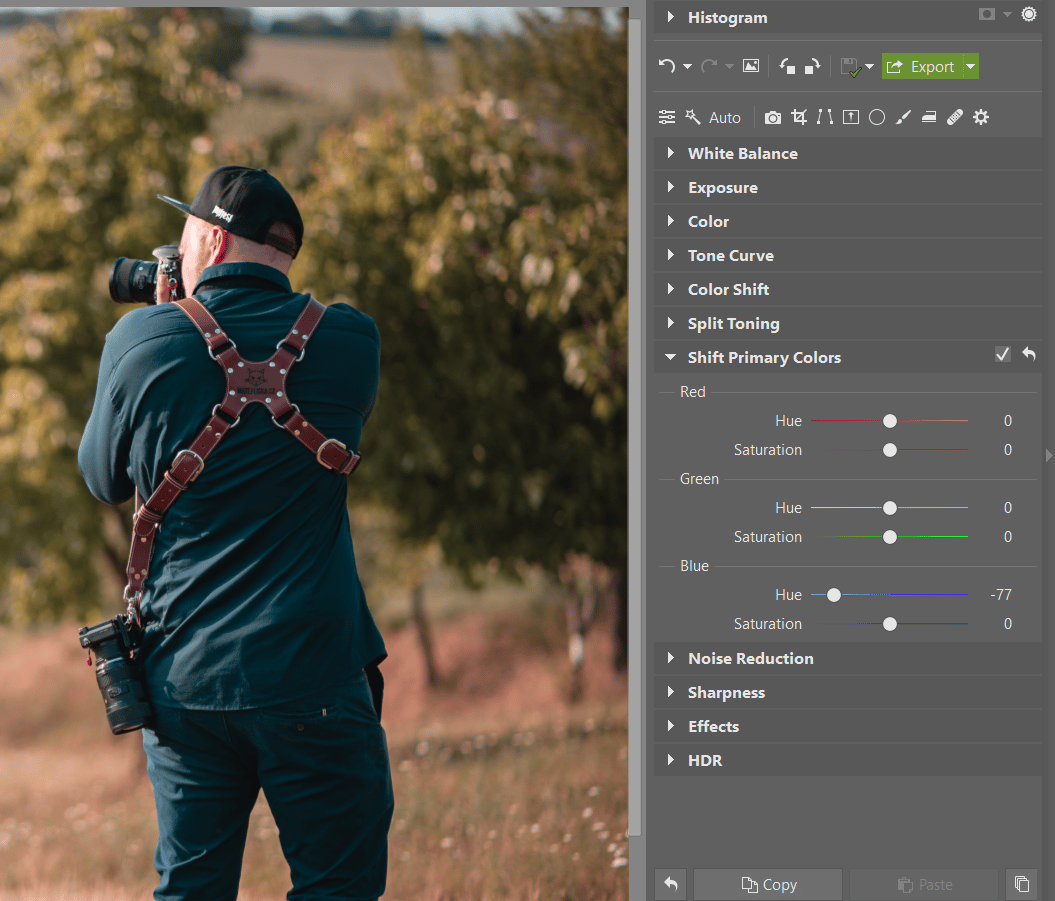Select the Align Lines perspective tool

[825, 117]
